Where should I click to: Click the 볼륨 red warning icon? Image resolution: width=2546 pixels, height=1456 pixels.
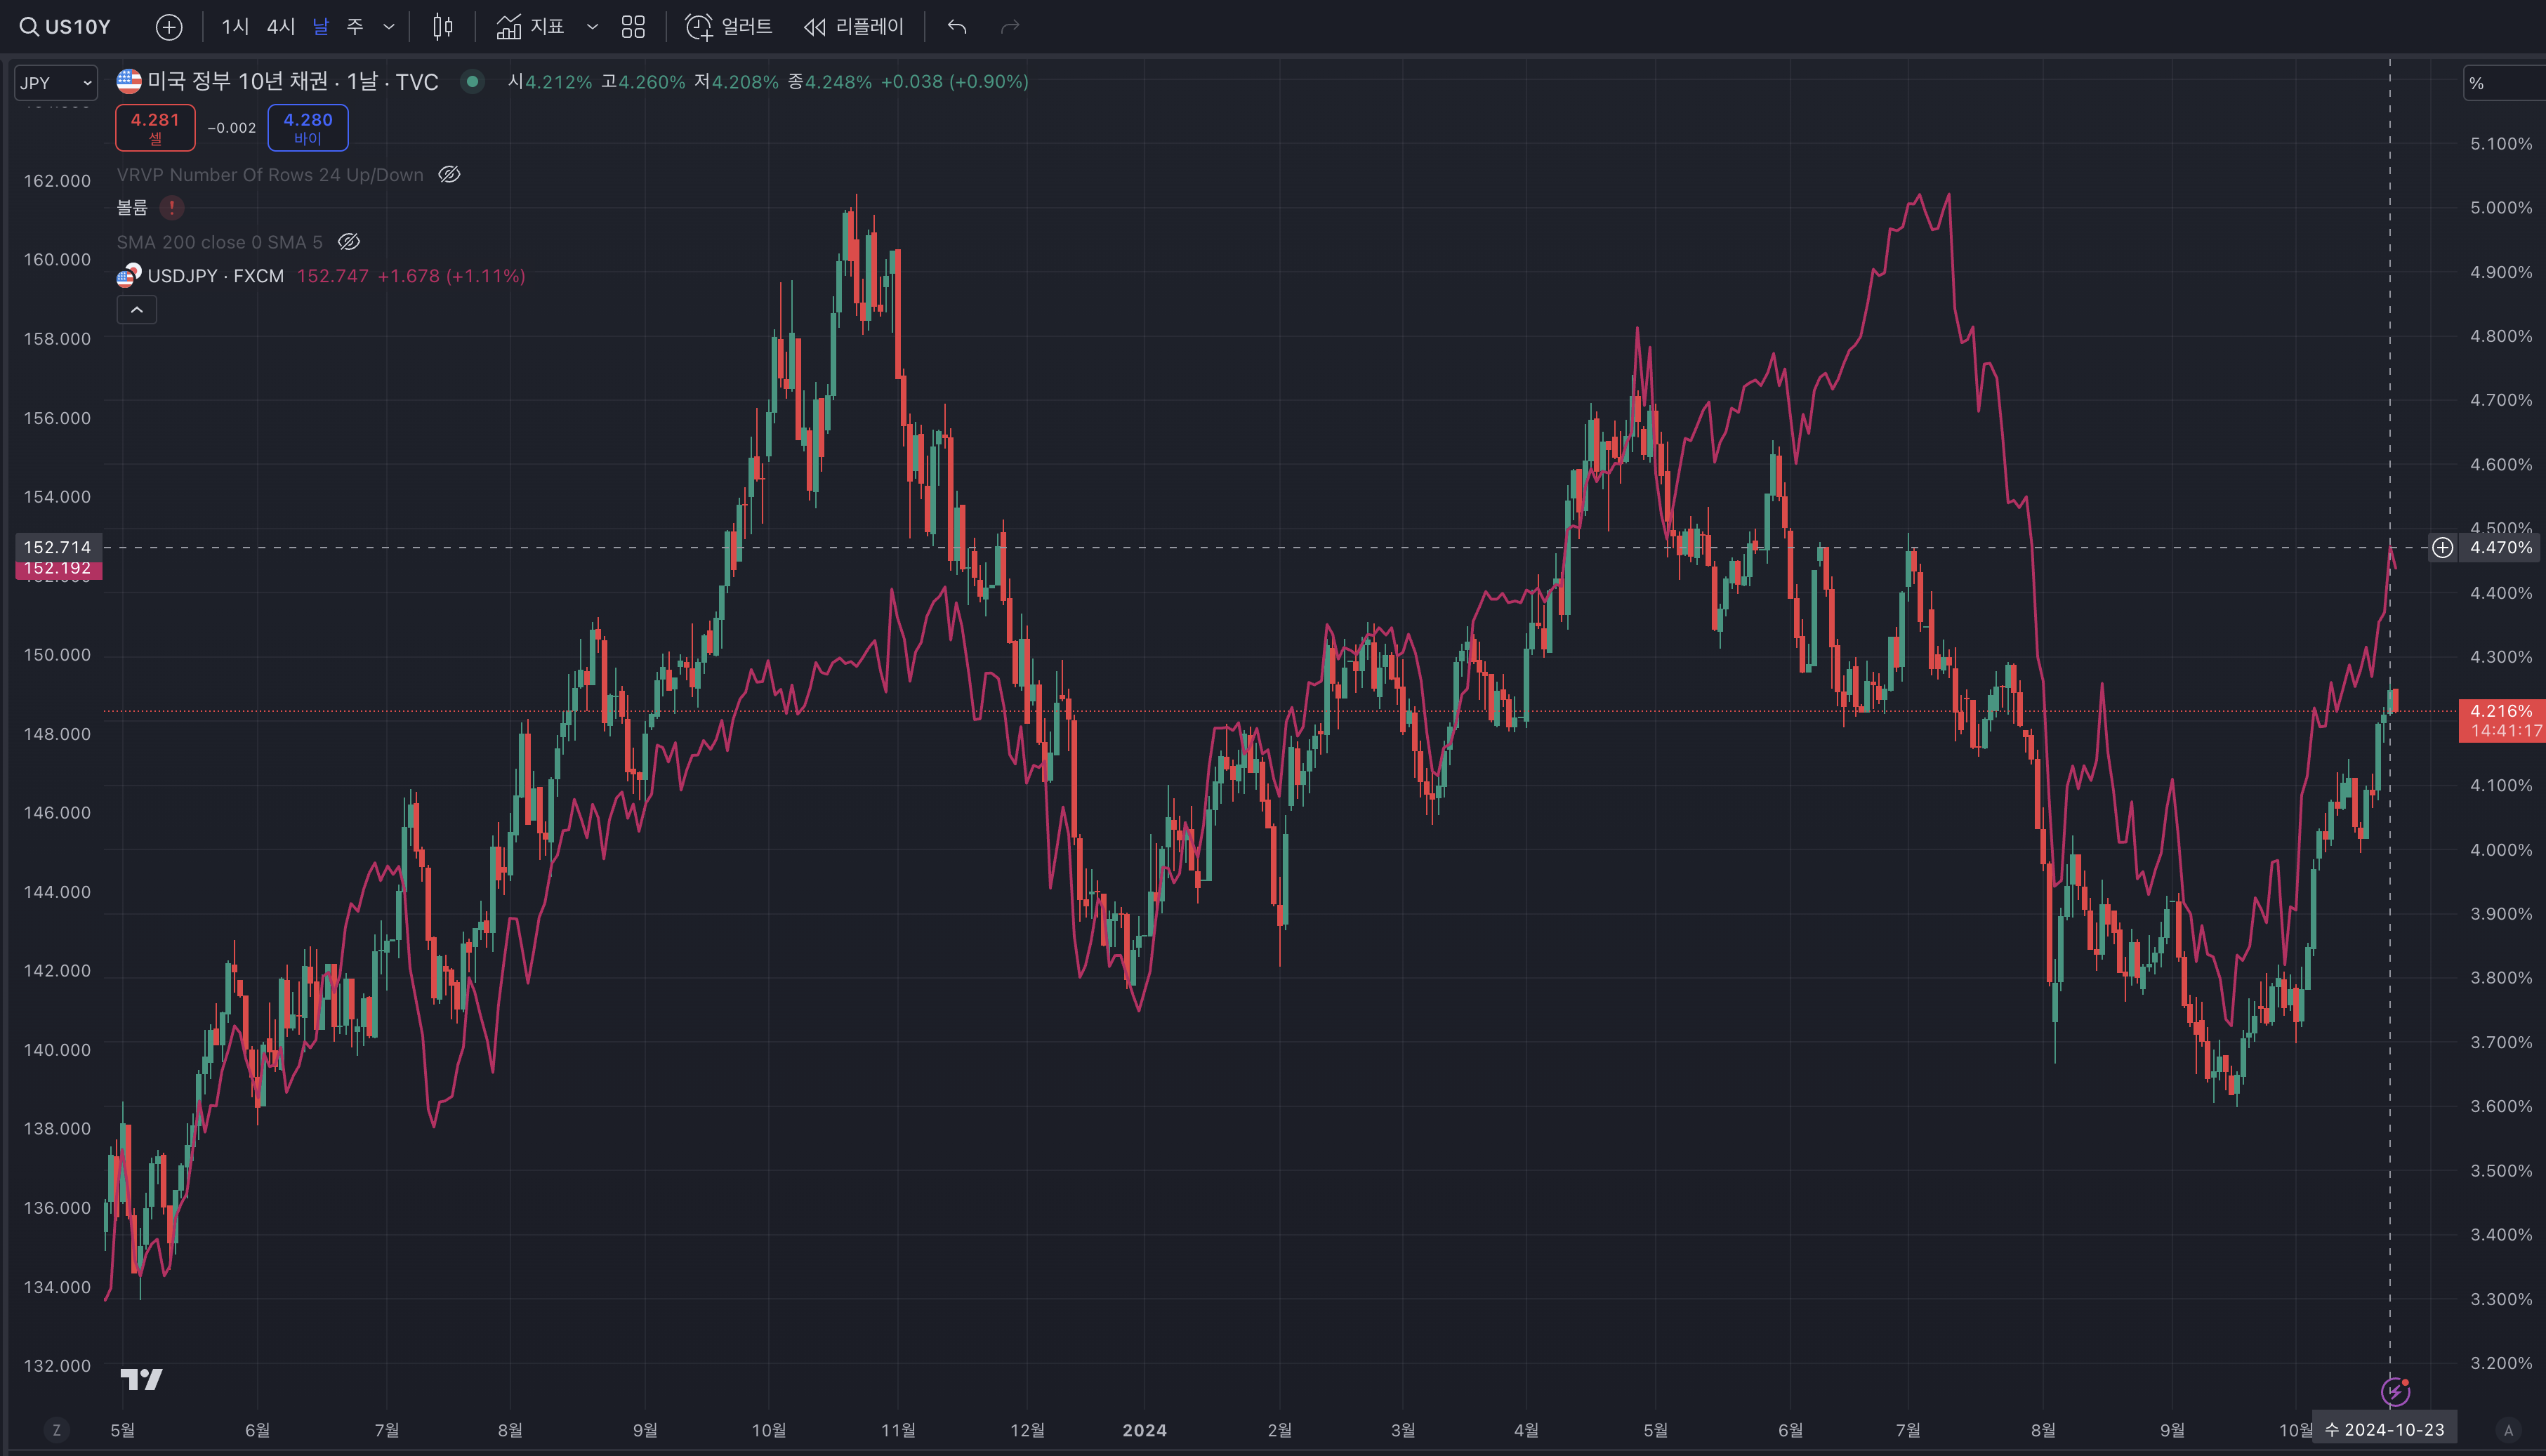(172, 208)
